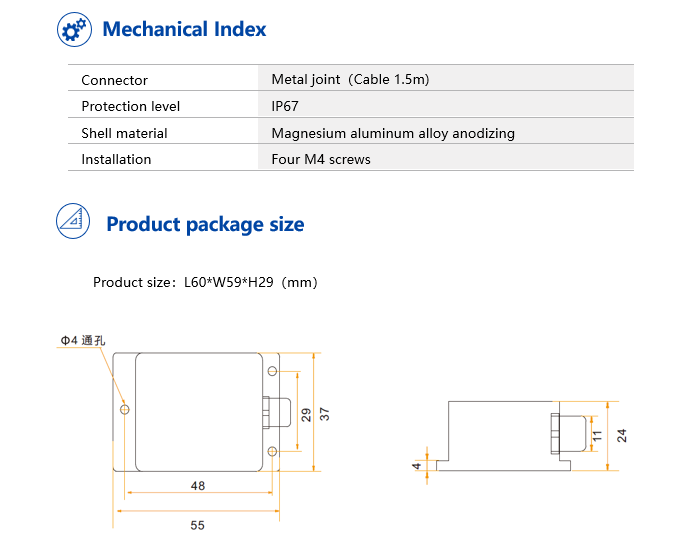Click the Product package size heading
Screen dimensions: 694x551
pos(205,224)
